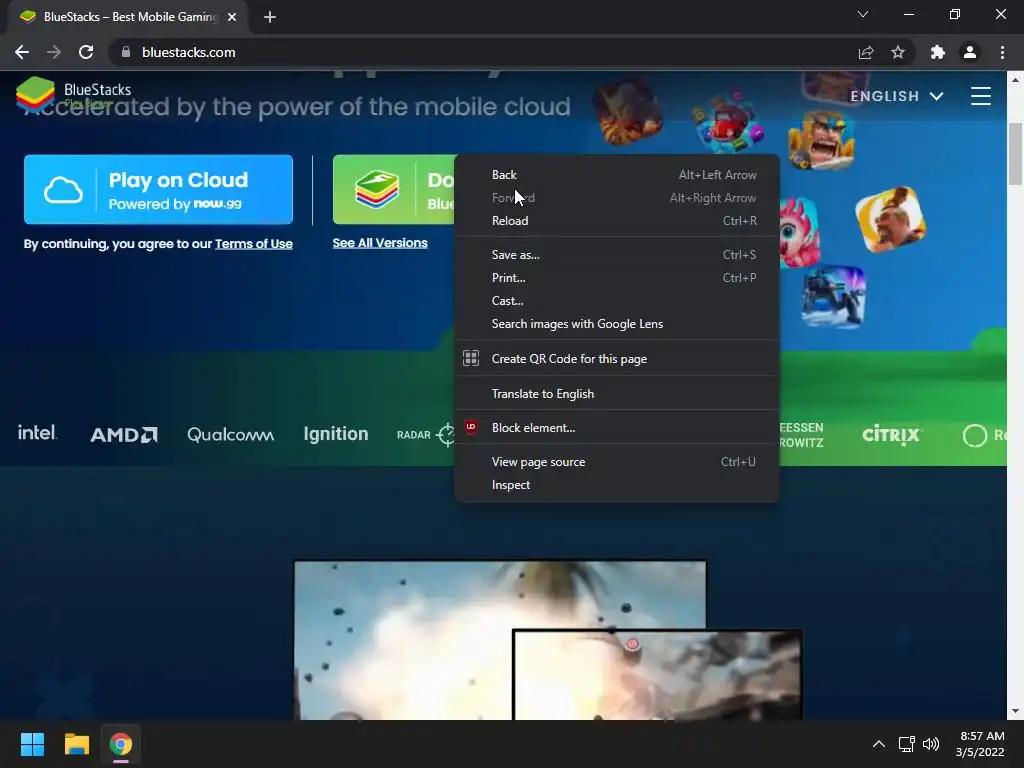Image resolution: width=1024 pixels, height=768 pixels.
Task: Click the gameplay video preview
Action: 500,640
